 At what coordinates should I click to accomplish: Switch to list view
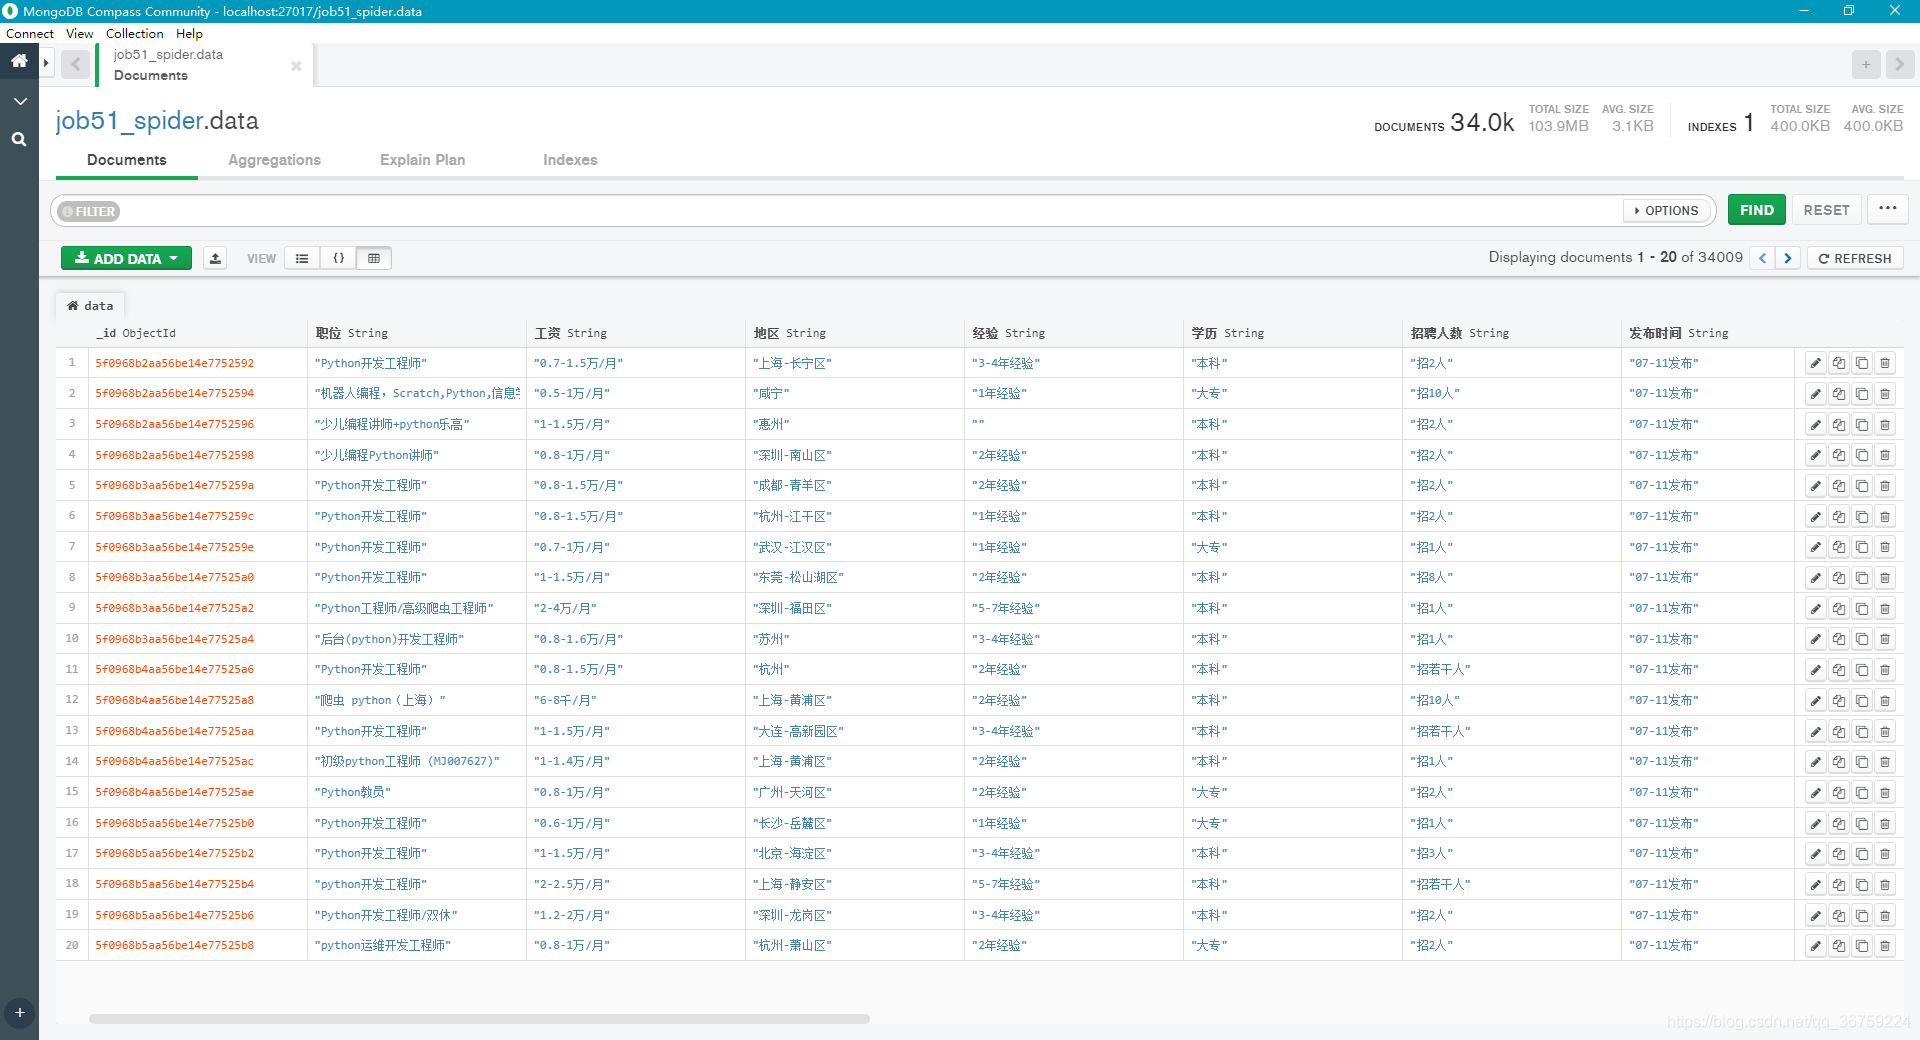click(302, 258)
